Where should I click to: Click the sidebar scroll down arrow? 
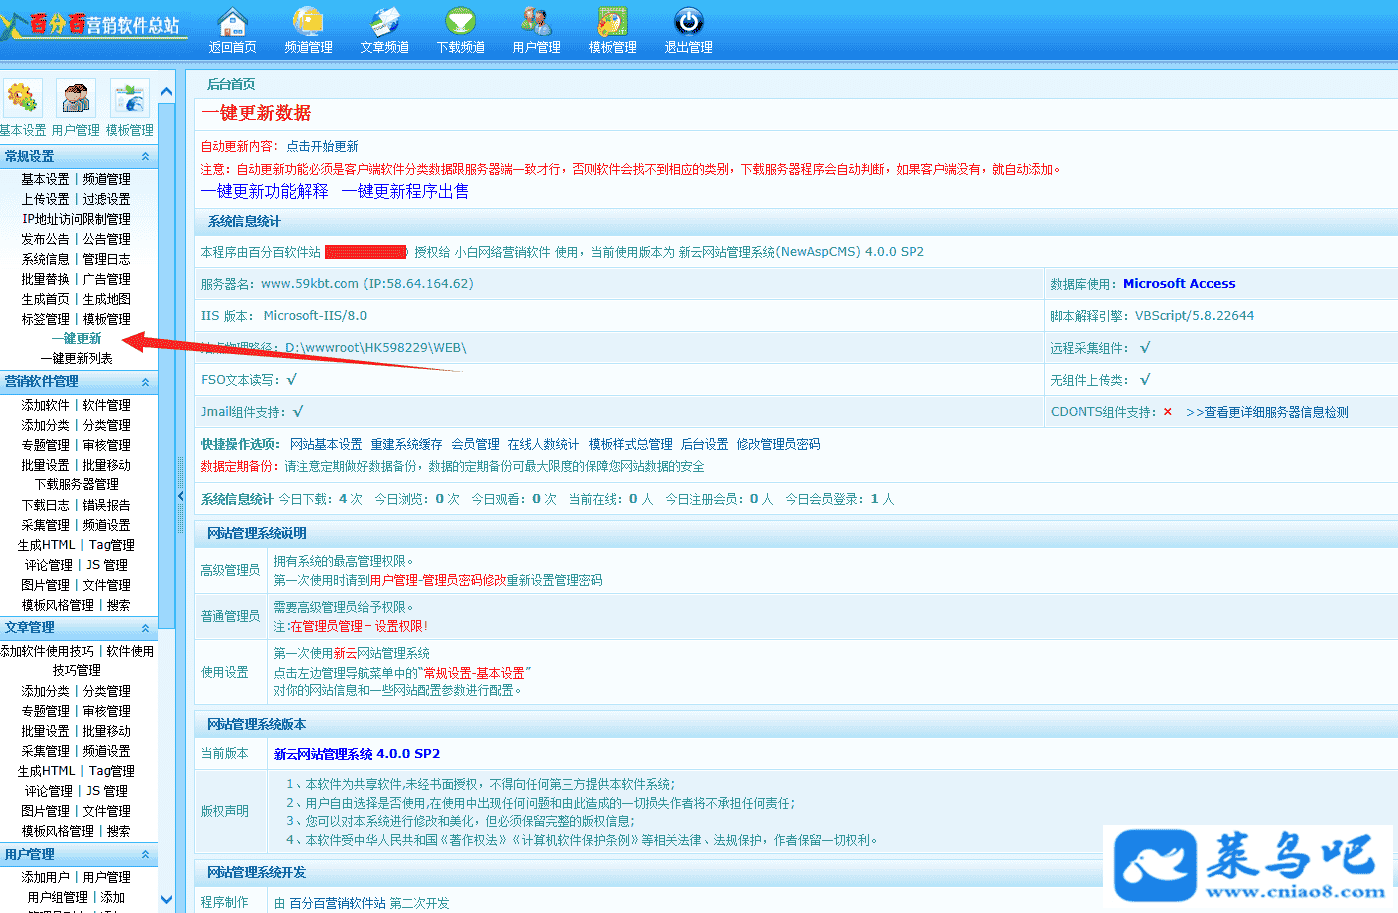[166, 900]
